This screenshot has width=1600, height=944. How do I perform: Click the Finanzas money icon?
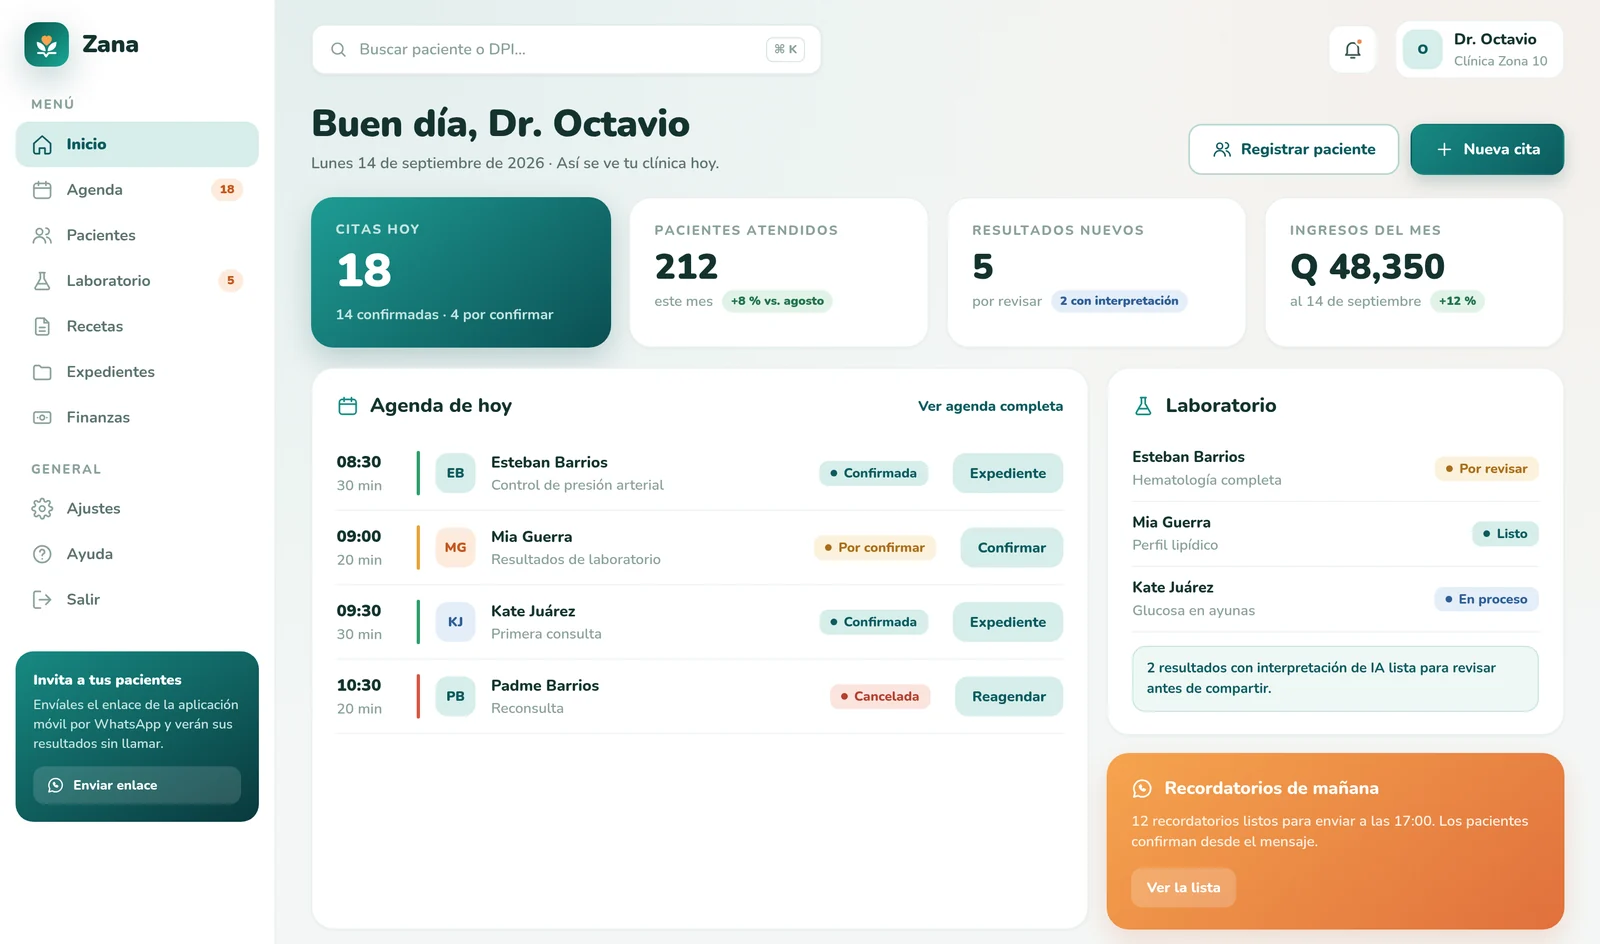click(x=42, y=417)
